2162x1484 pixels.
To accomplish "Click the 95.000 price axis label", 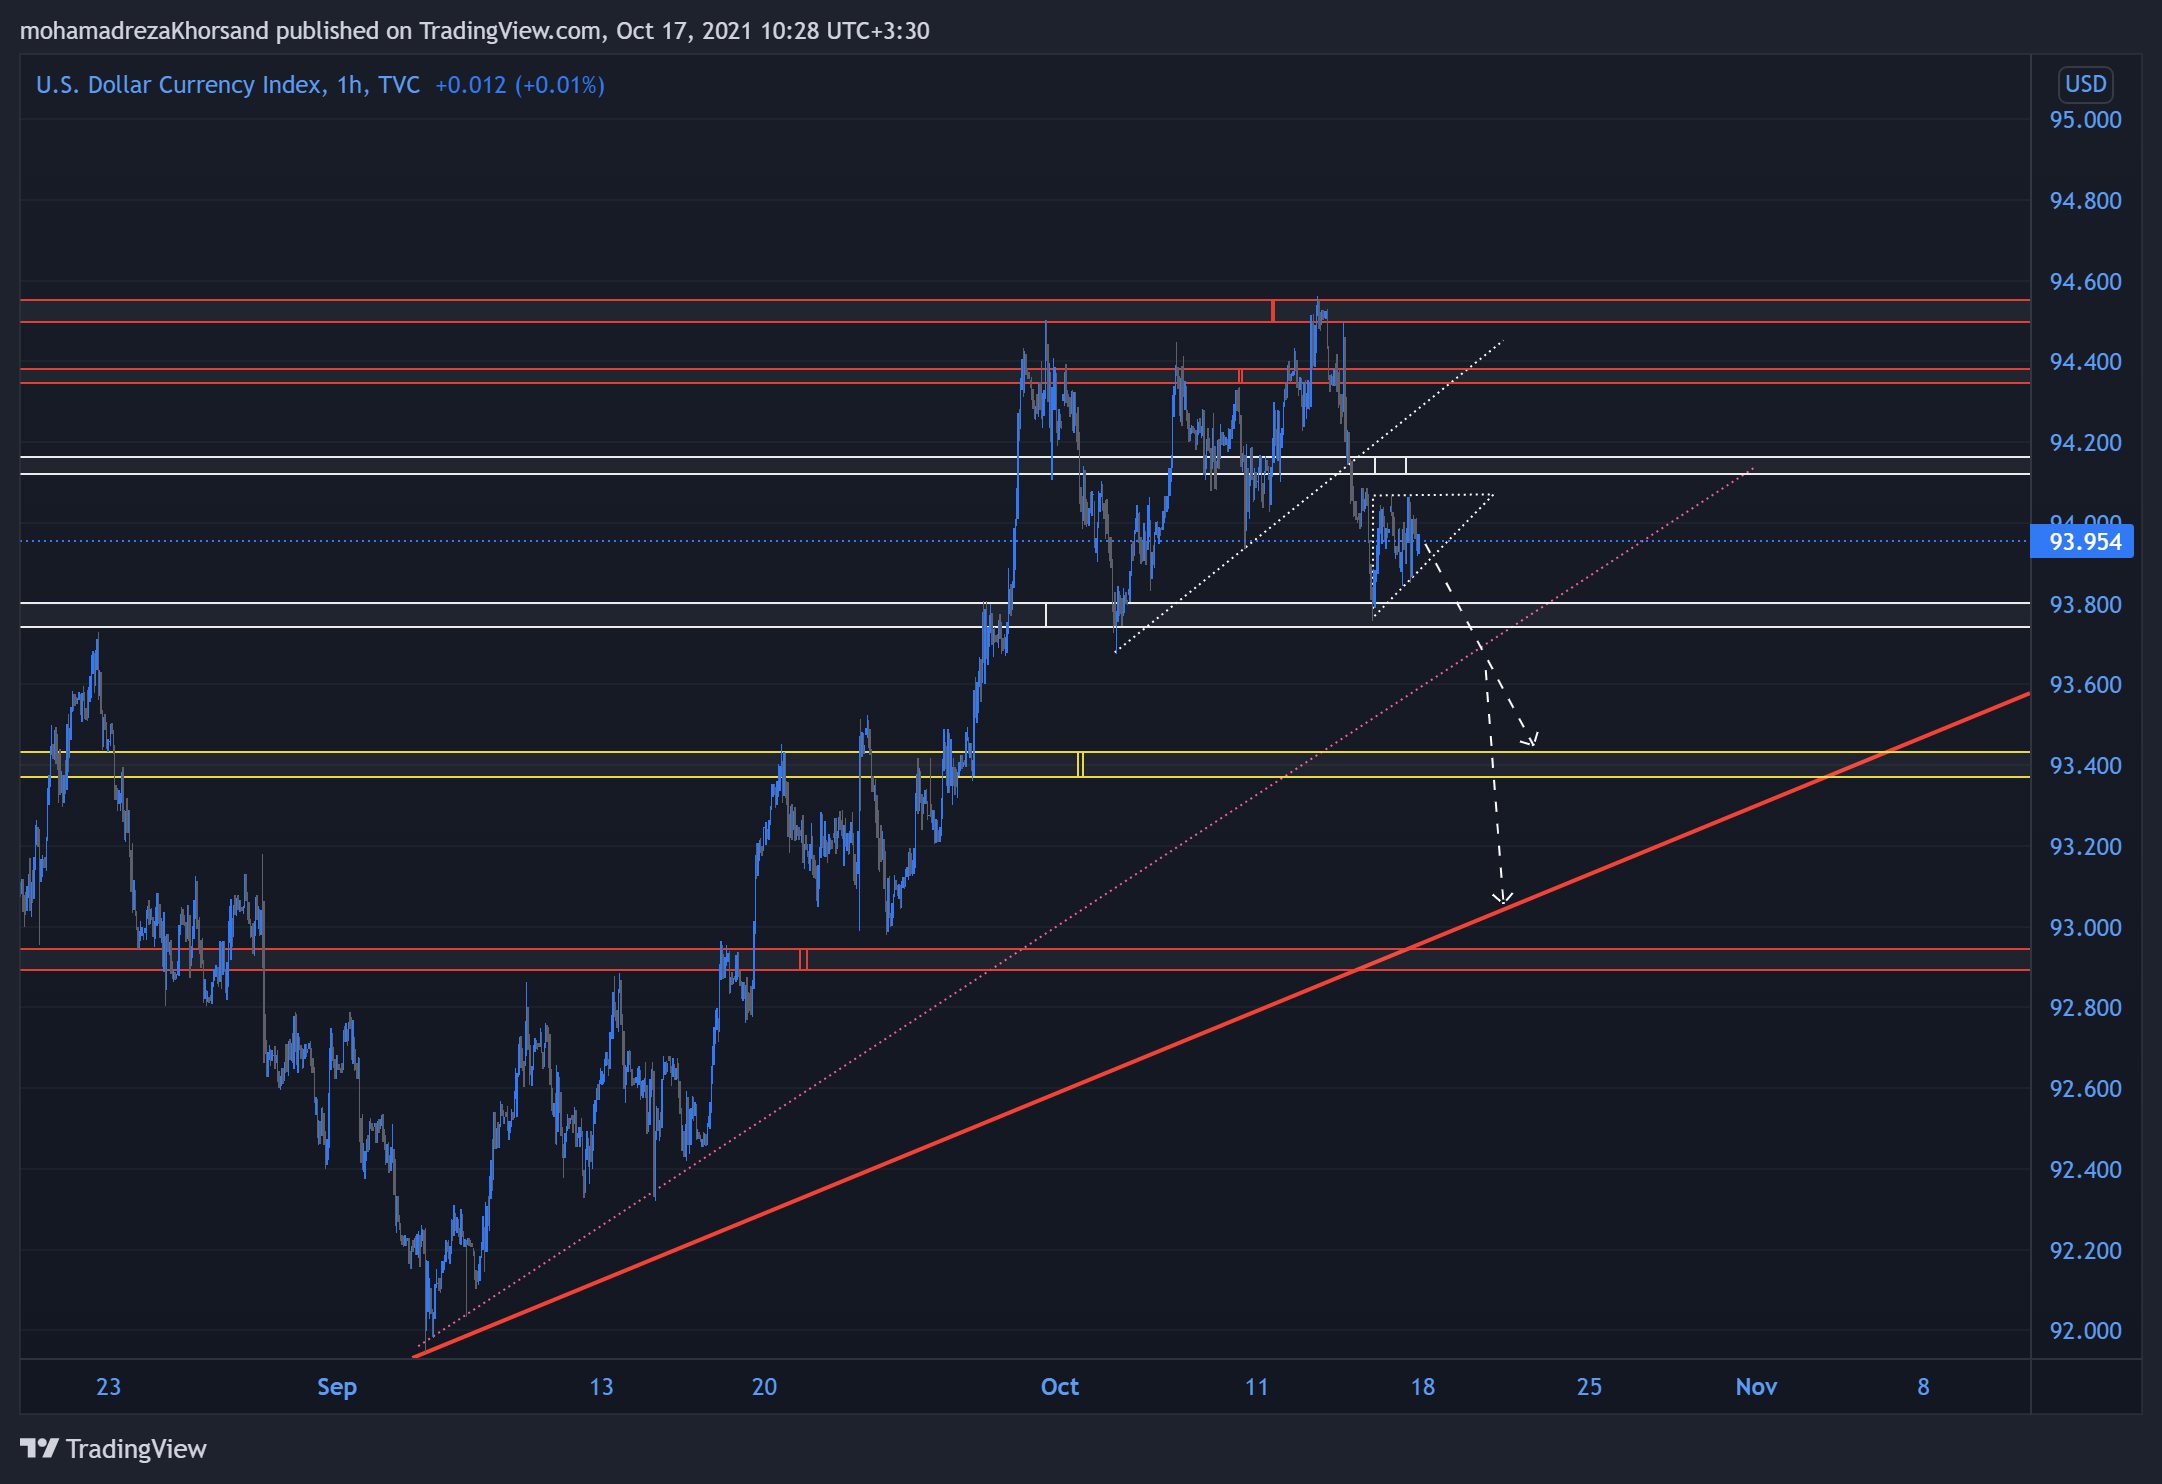I will pos(2085,120).
